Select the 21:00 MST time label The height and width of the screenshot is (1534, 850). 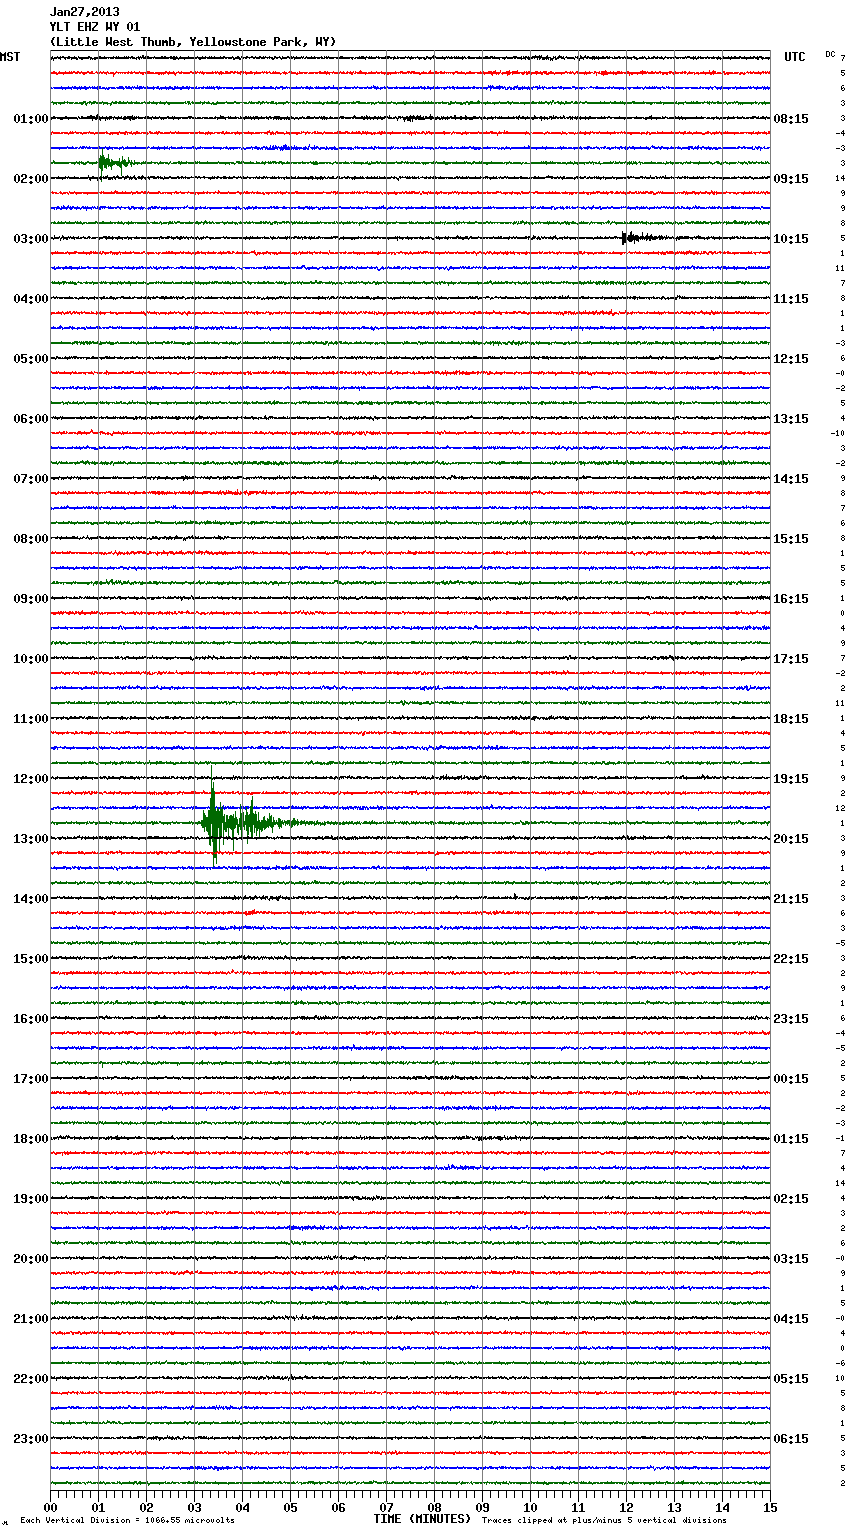(x=30, y=1319)
